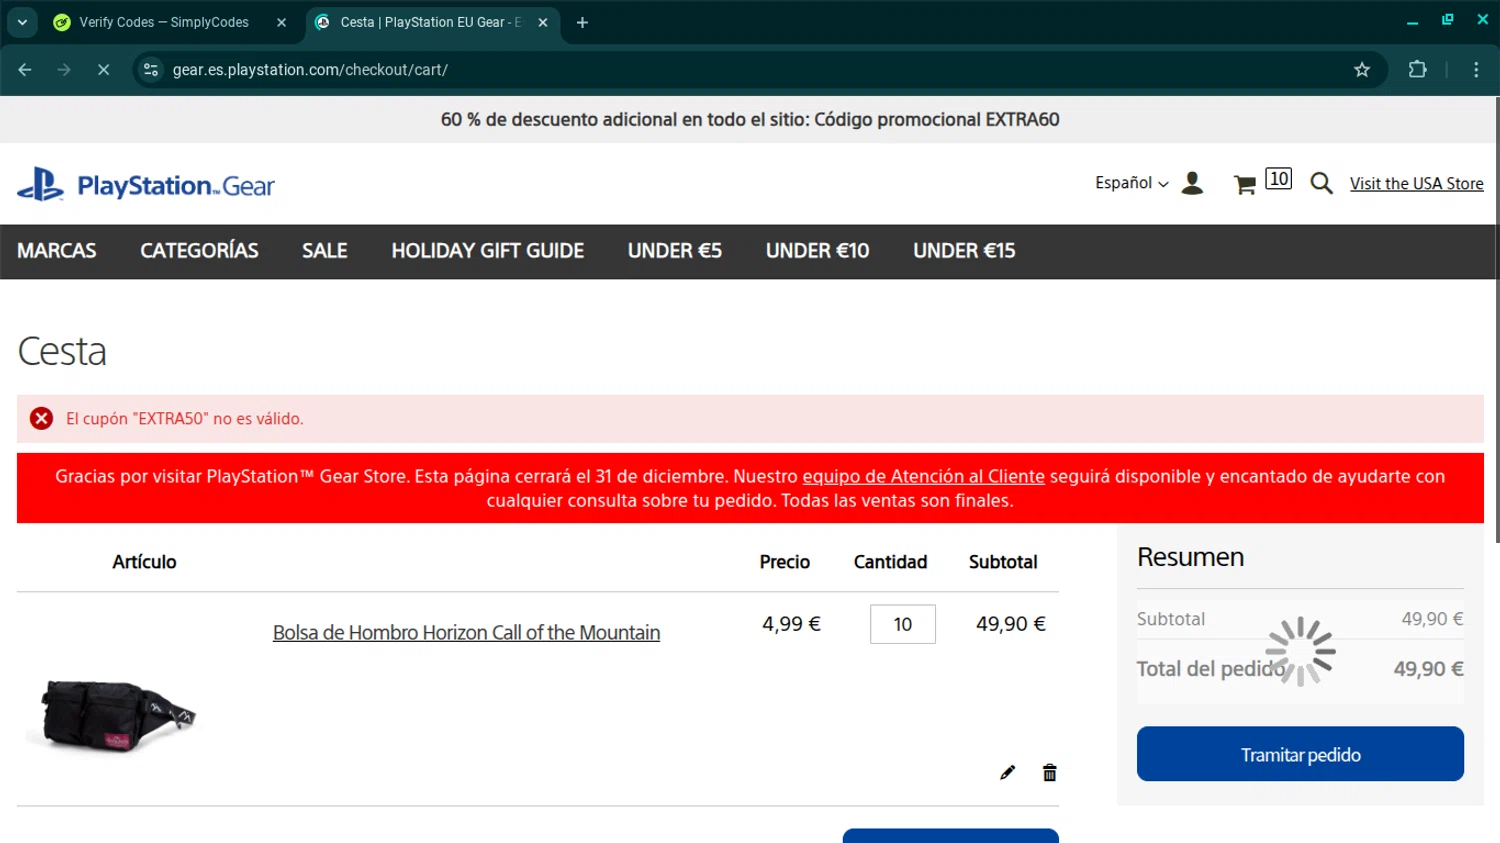1500x843 pixels.
Task: Go back to the previous page
Action: [x=25, y=69]
